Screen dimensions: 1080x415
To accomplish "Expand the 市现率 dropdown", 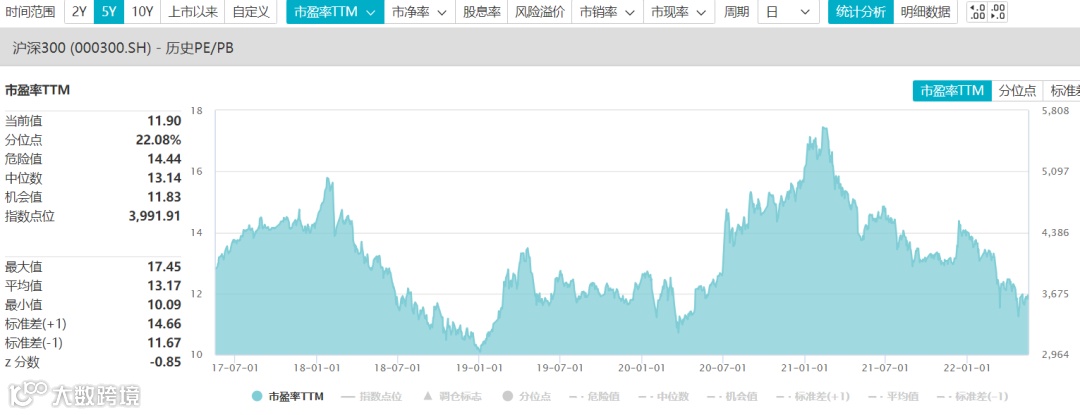I will (678, 12).
